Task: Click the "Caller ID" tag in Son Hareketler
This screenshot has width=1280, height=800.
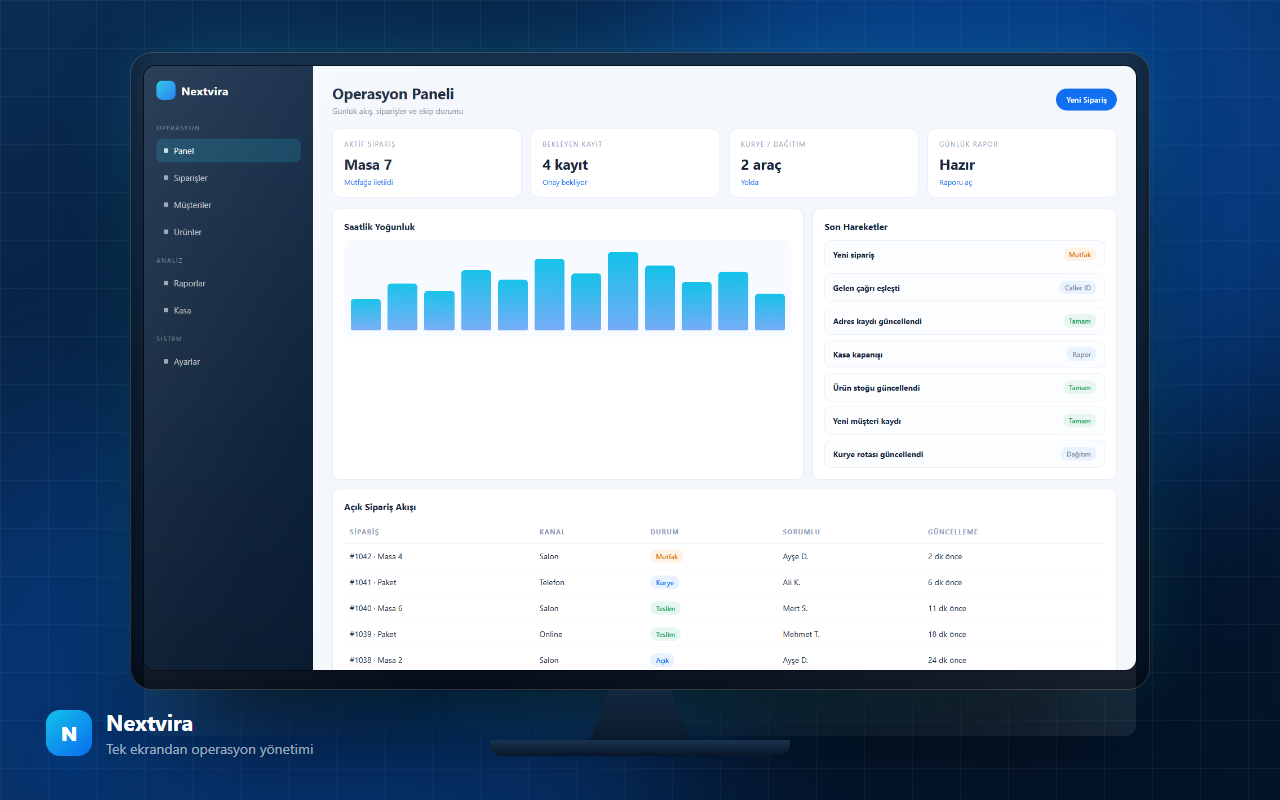Action: click(x=1078, y=288)
